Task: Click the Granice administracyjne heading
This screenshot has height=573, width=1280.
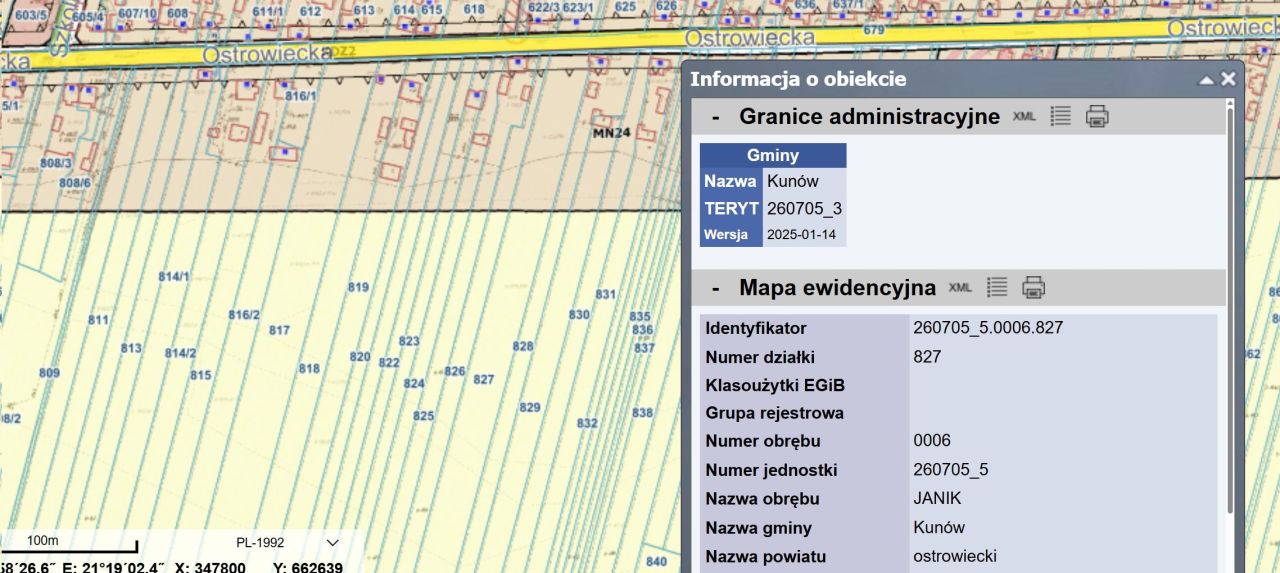Action: coord(869,116)
